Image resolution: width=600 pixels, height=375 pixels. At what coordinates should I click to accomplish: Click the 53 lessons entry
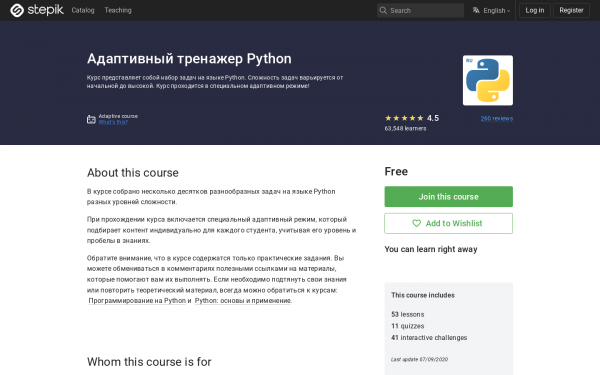pyautogui.click(x=408, y=315)
